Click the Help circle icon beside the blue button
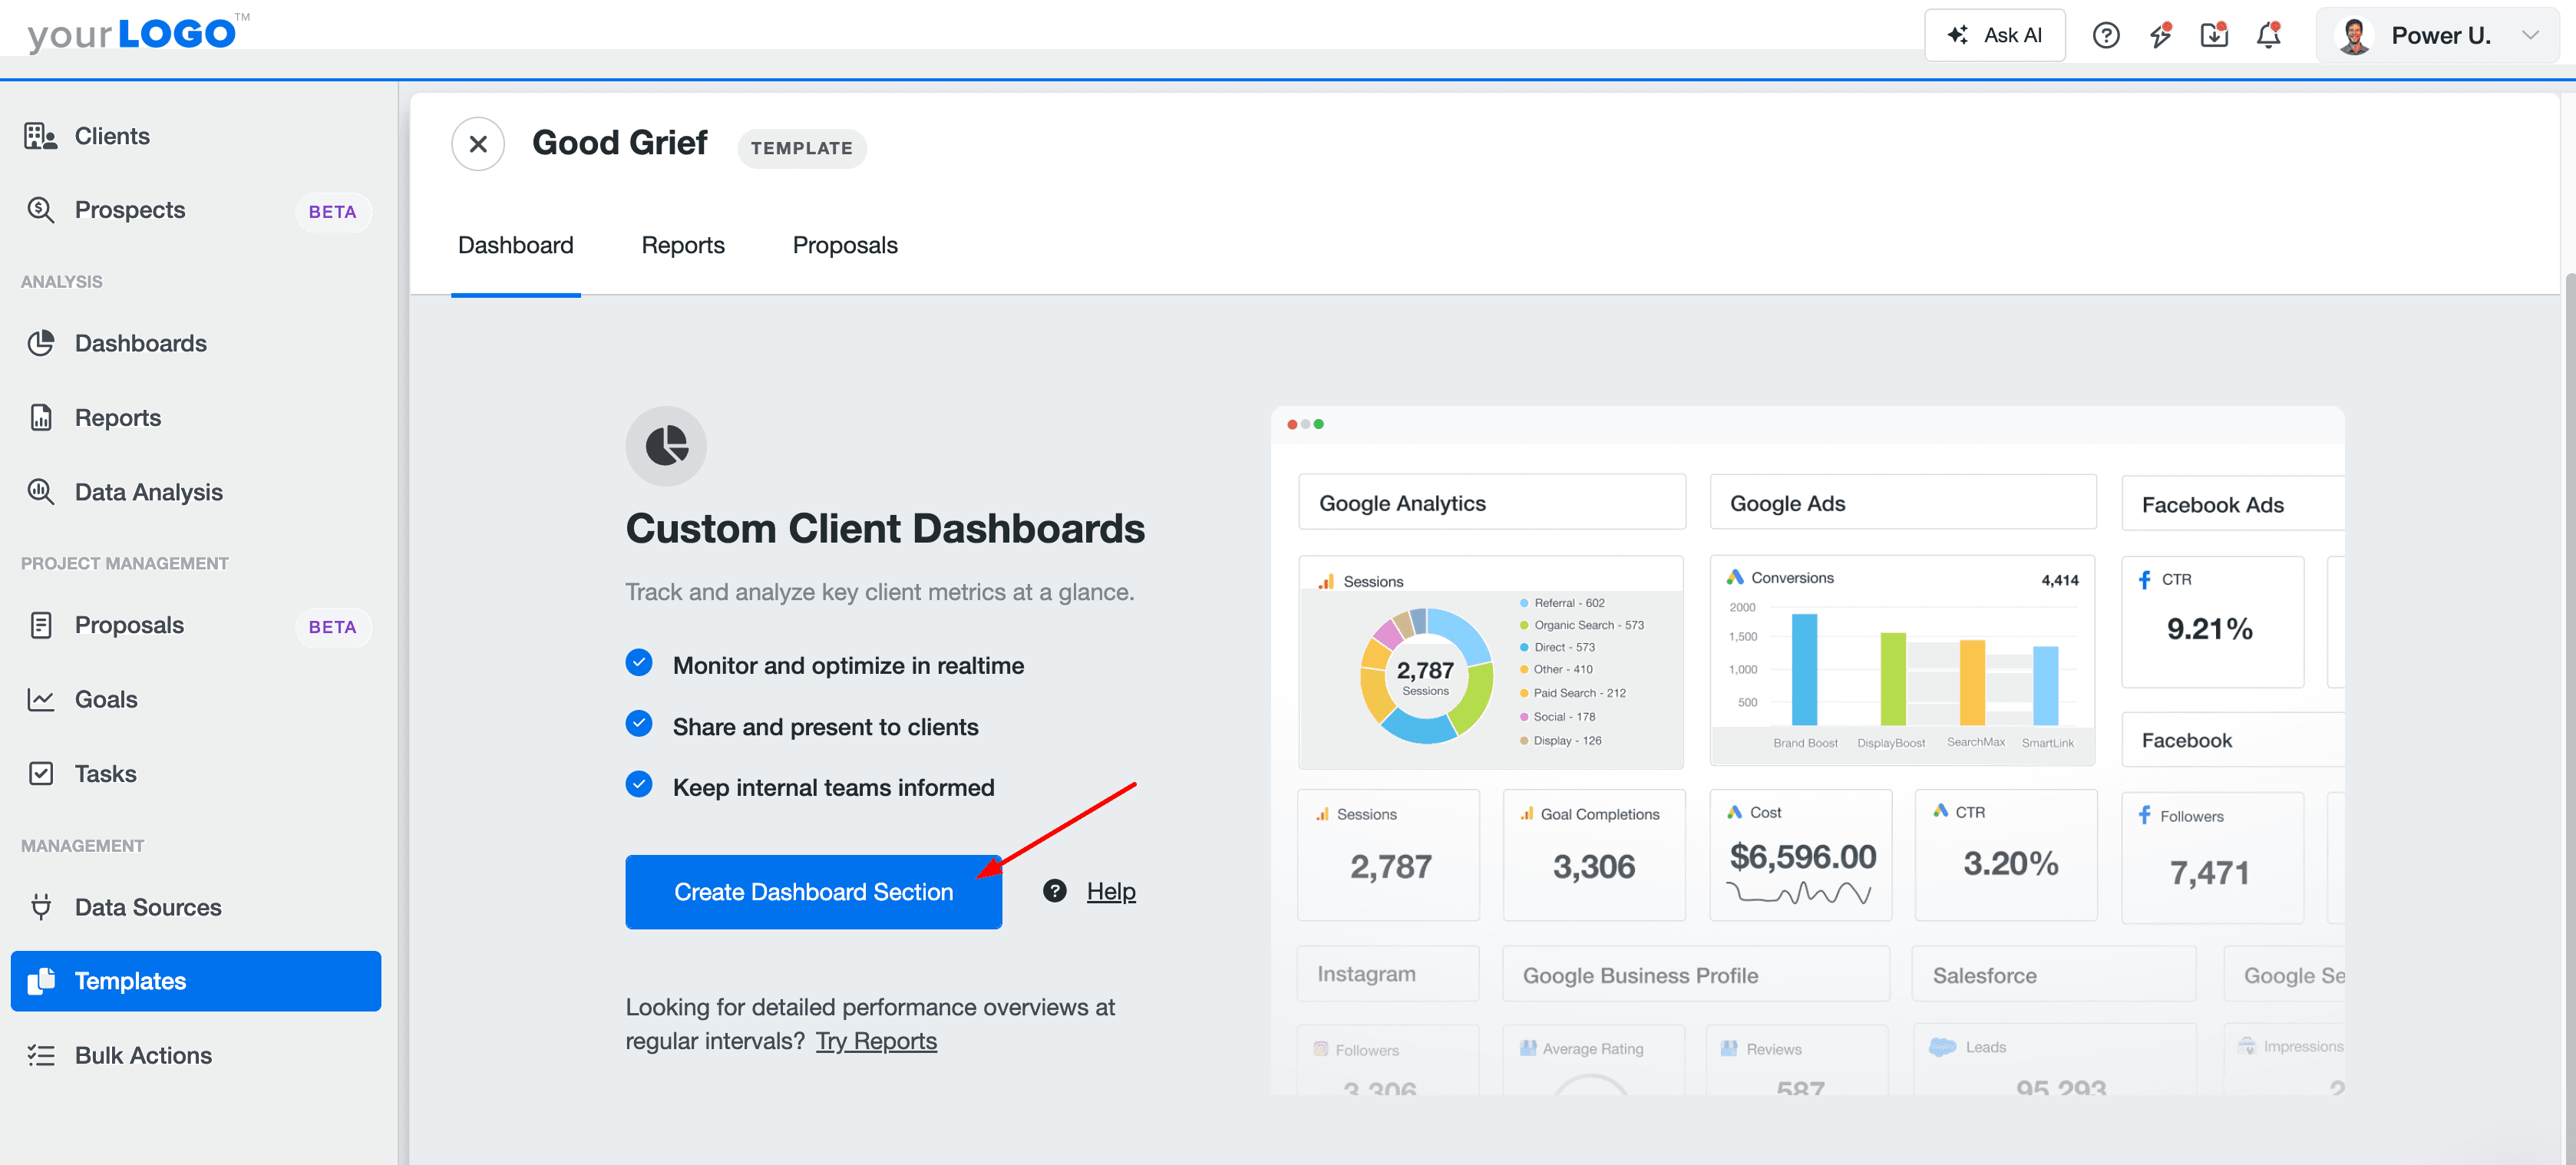 click(1054, 890)
